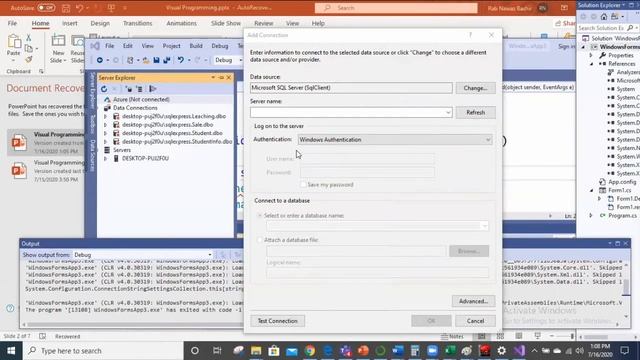Open the Design tab in PowerPoint
This screenshot has height=360, width=640.
[100, 23]
